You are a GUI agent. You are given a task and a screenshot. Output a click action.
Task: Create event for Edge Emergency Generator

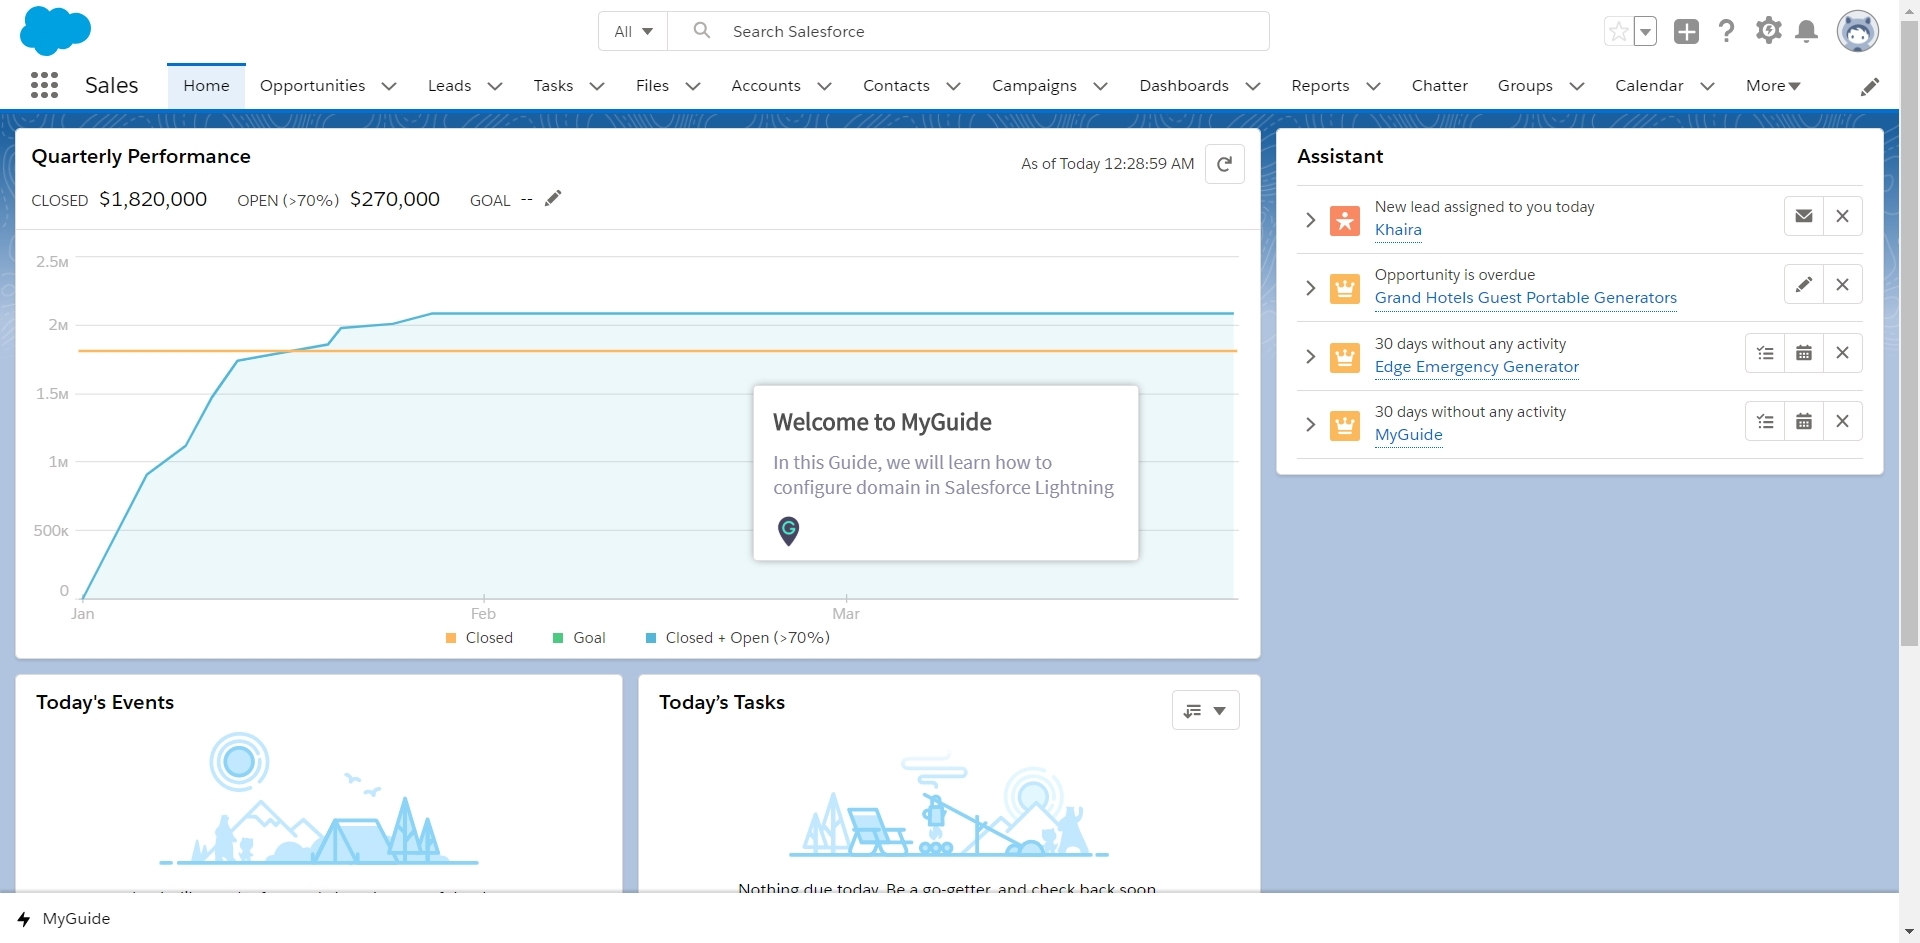point(1804,353)
